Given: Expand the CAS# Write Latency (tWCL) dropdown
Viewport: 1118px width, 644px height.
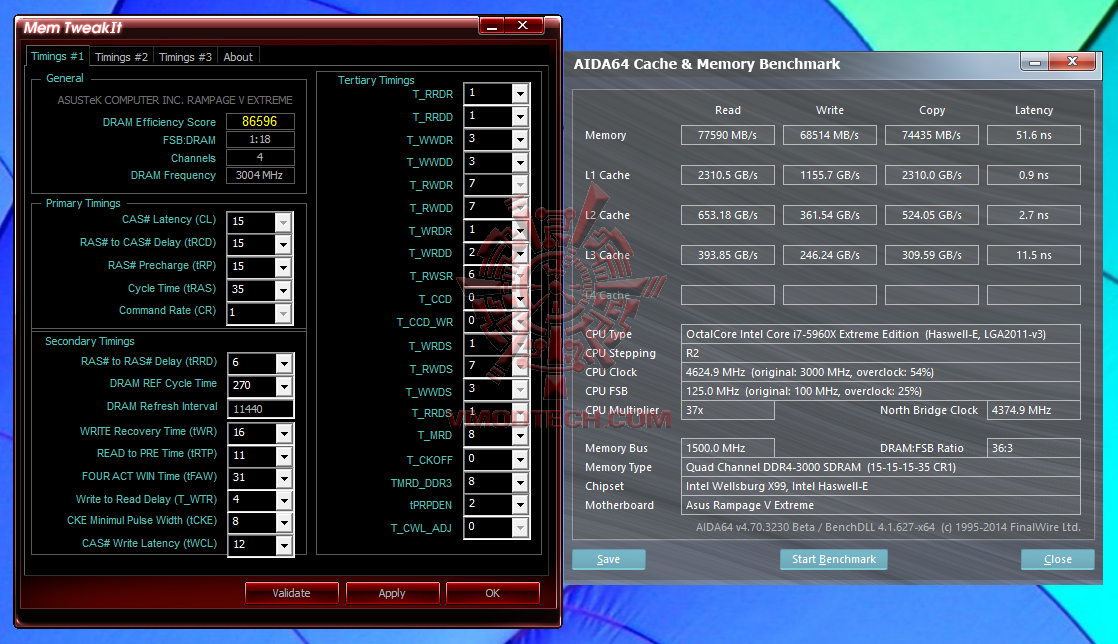Looking at the screenshot, I should click(x=284, y=545).
